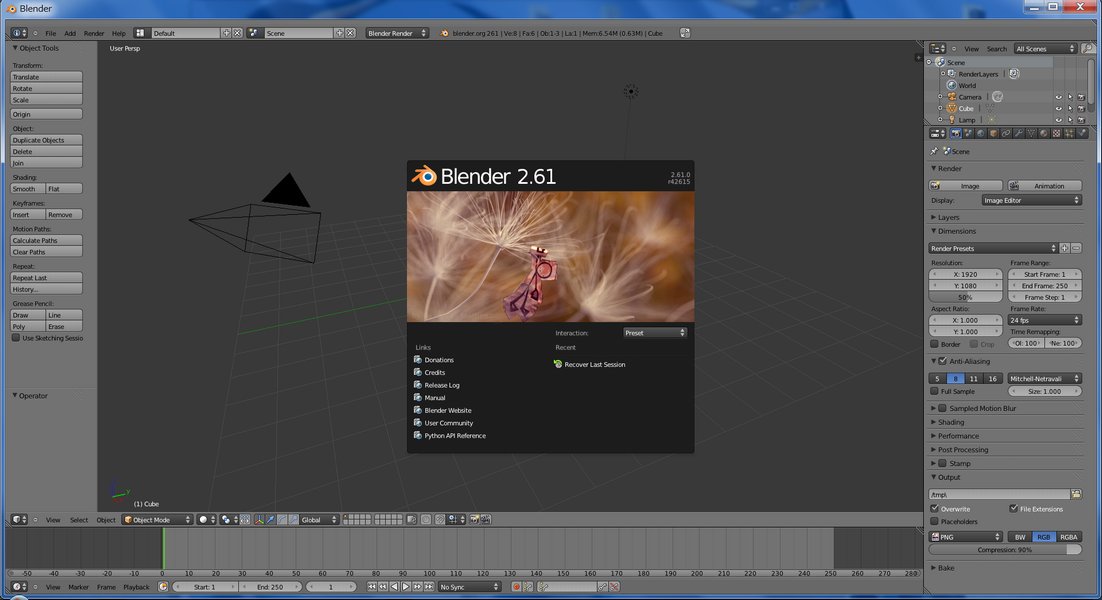Click the Translate button in Object Tools
Screen dimensions: 1102x600
click(x=46, y=77)
